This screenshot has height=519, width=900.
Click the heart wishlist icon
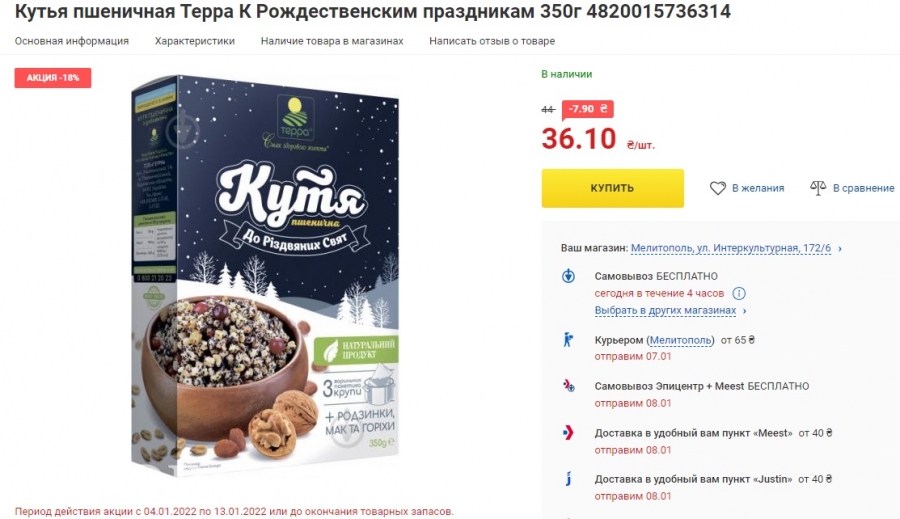tap(717, 188)
